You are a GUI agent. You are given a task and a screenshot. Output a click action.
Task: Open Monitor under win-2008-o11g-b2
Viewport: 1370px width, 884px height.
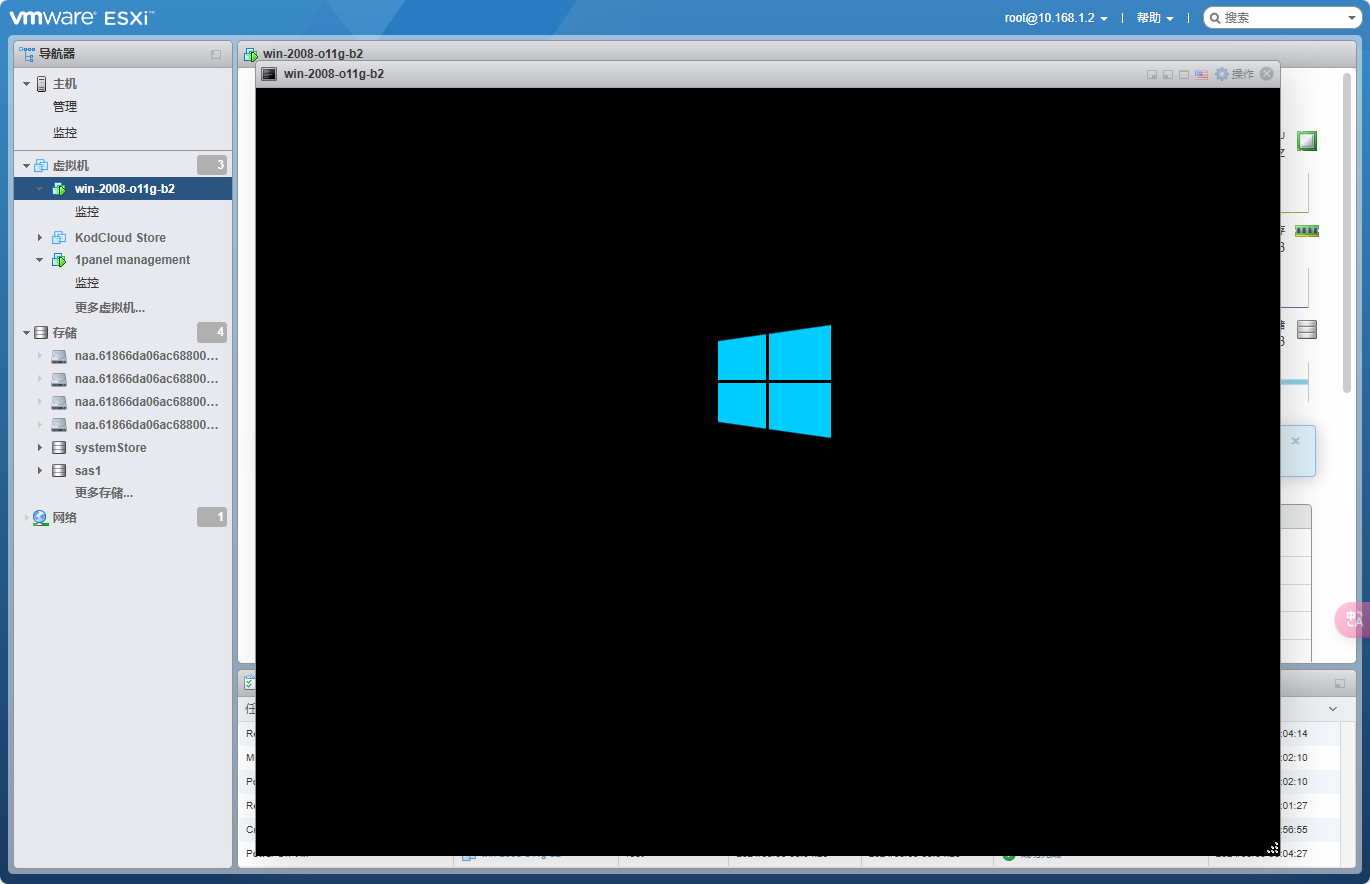(x=87, y=212)
